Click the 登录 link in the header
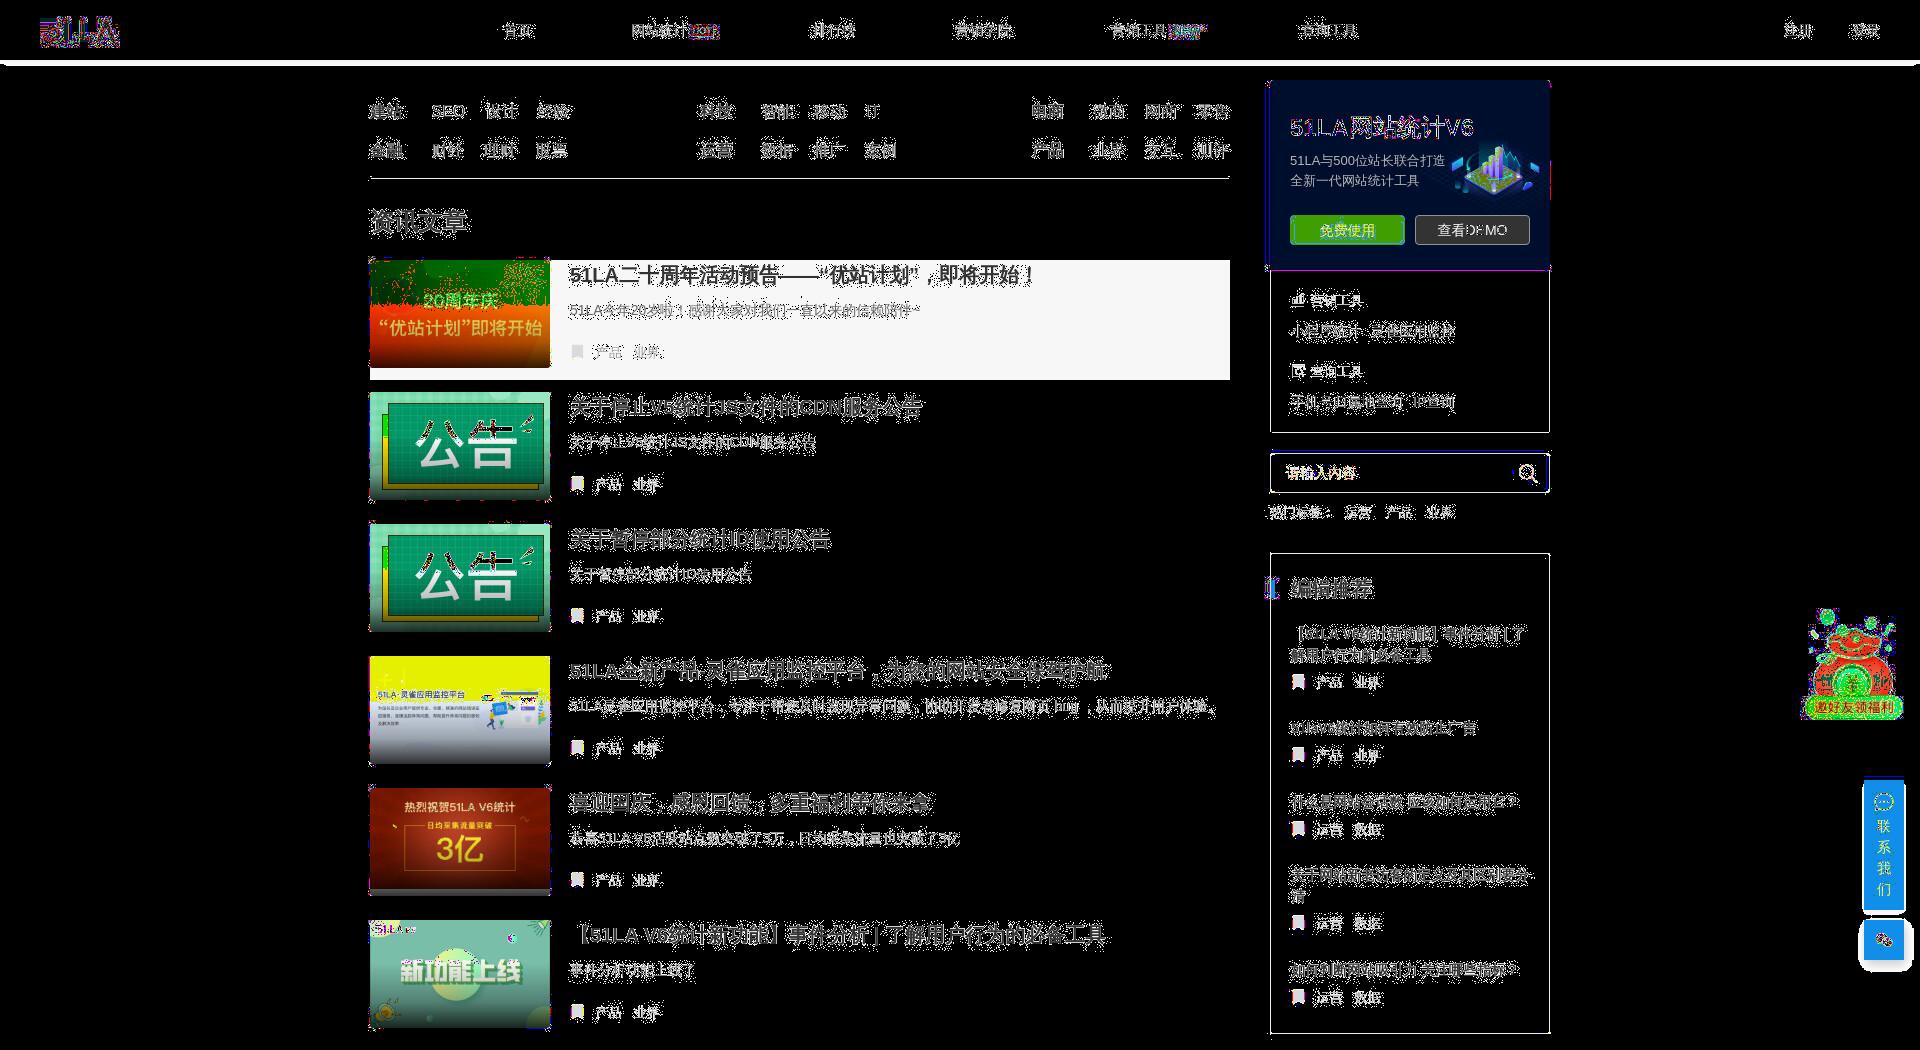Viewport: 1920px width, 1050px height. click(x=1864, y=31)
